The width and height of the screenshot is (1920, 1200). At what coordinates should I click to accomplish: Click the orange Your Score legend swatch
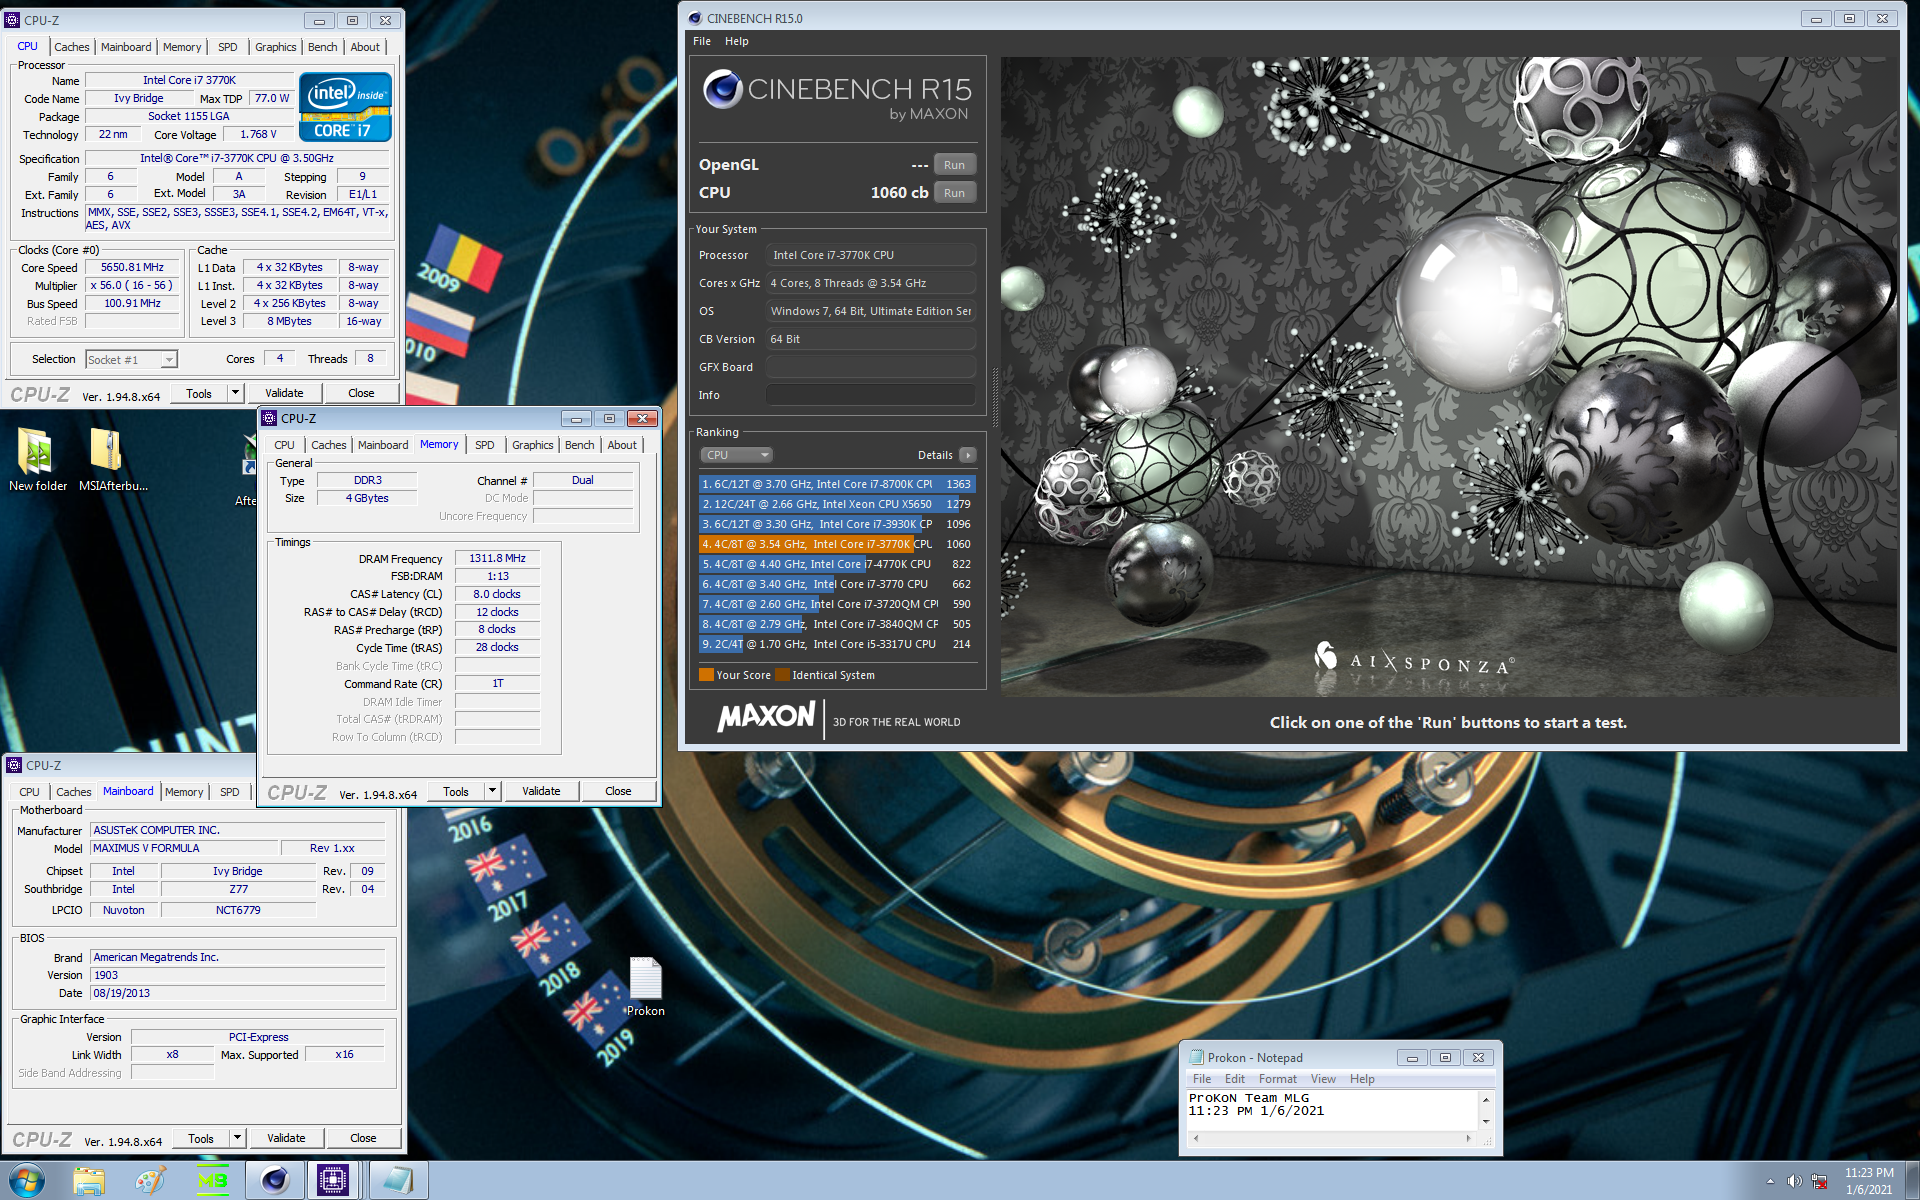706,675
